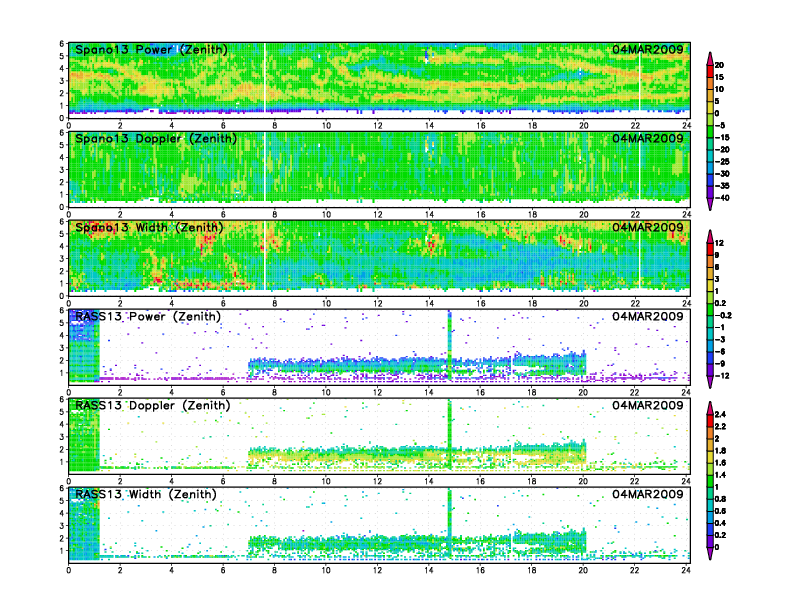Pick the magenta top arrow of the 2.4 to 0 colorbar
Image resolution: width=792 pixels, height=612 pixels.
710,408
